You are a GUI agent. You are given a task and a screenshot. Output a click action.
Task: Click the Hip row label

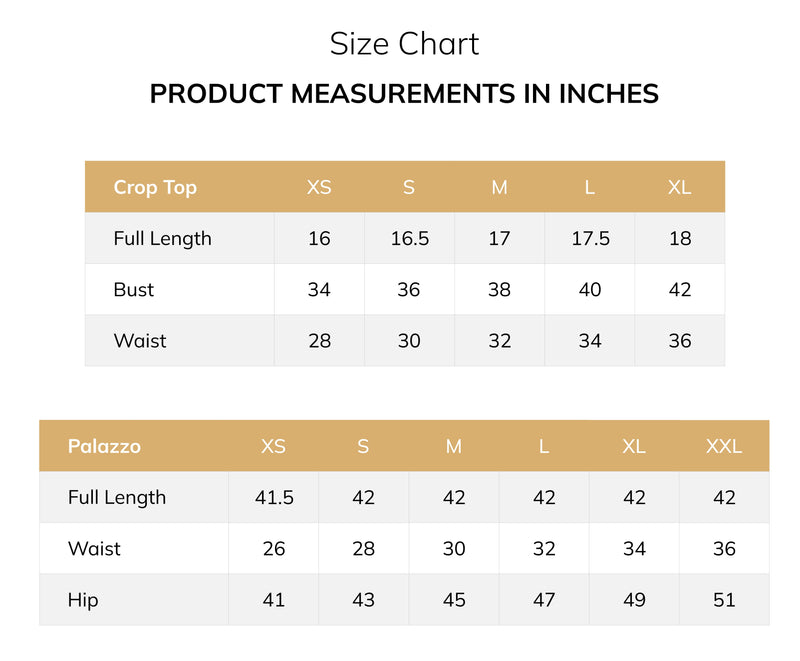coord(83,600)
